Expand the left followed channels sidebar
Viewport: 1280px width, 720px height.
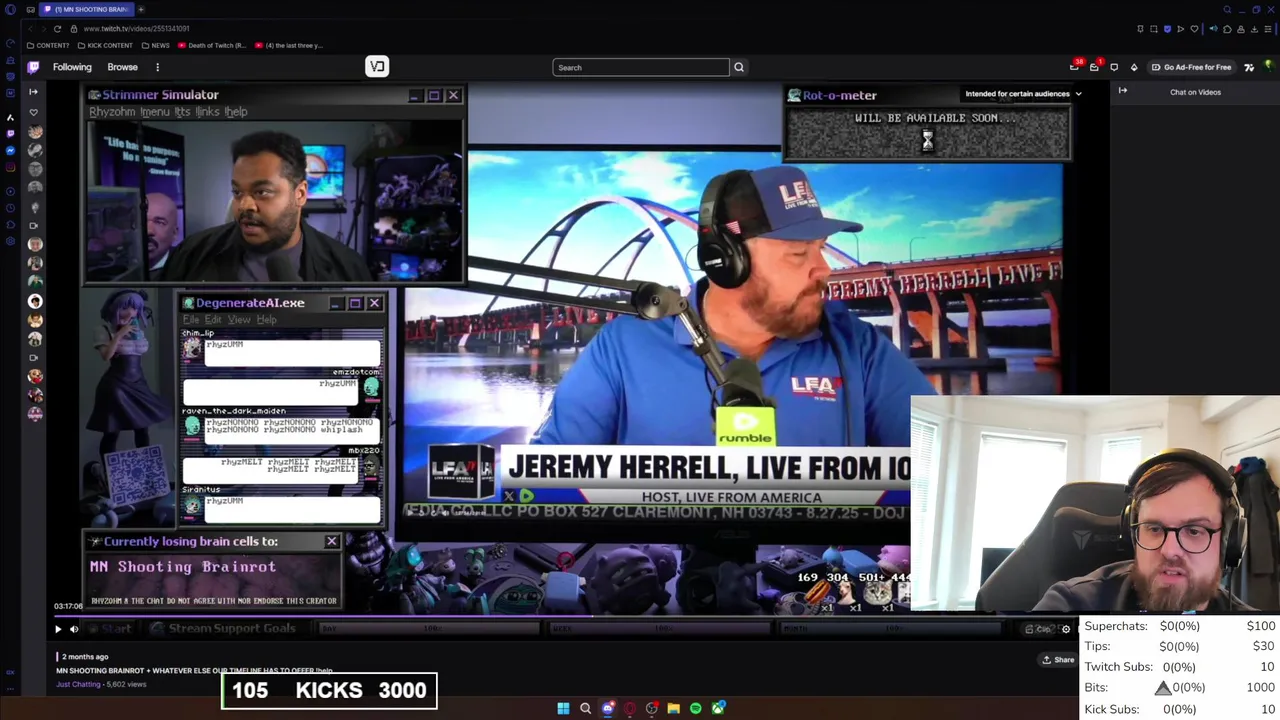(33, 92)
